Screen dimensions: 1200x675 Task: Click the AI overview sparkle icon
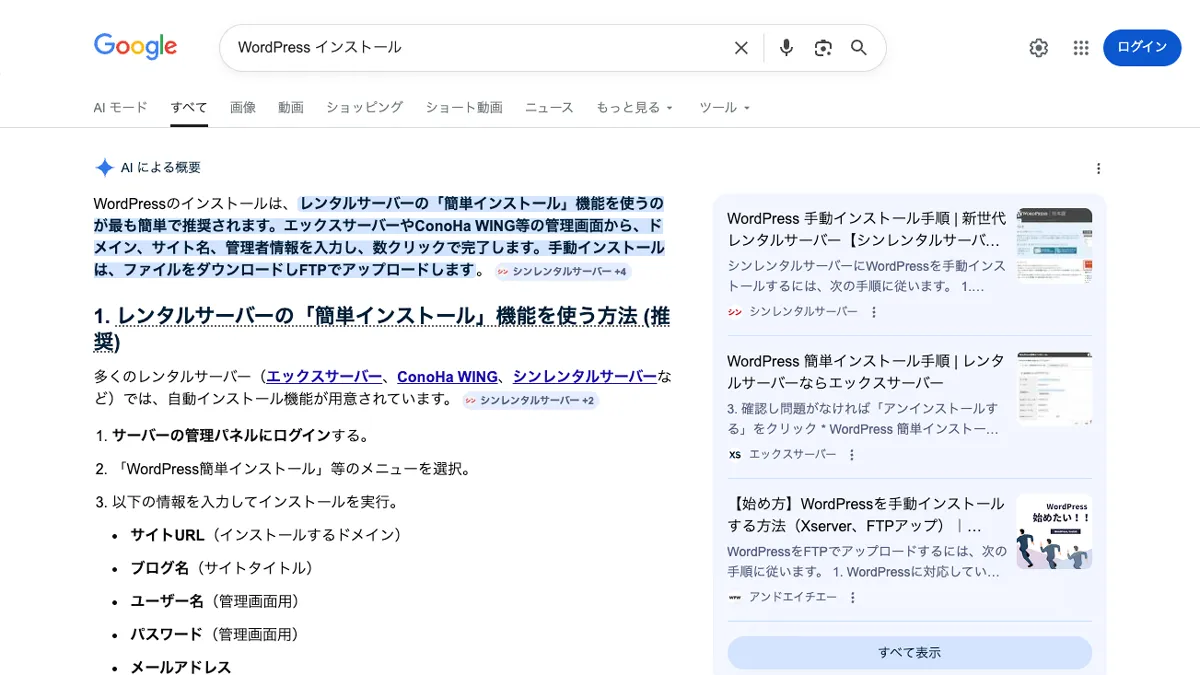(104, 168)
